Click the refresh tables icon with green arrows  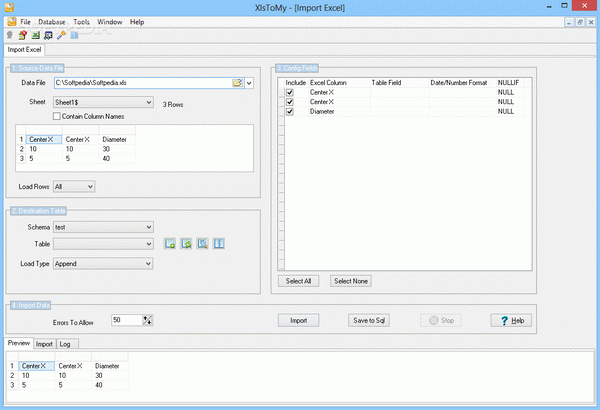pos(186,243)
